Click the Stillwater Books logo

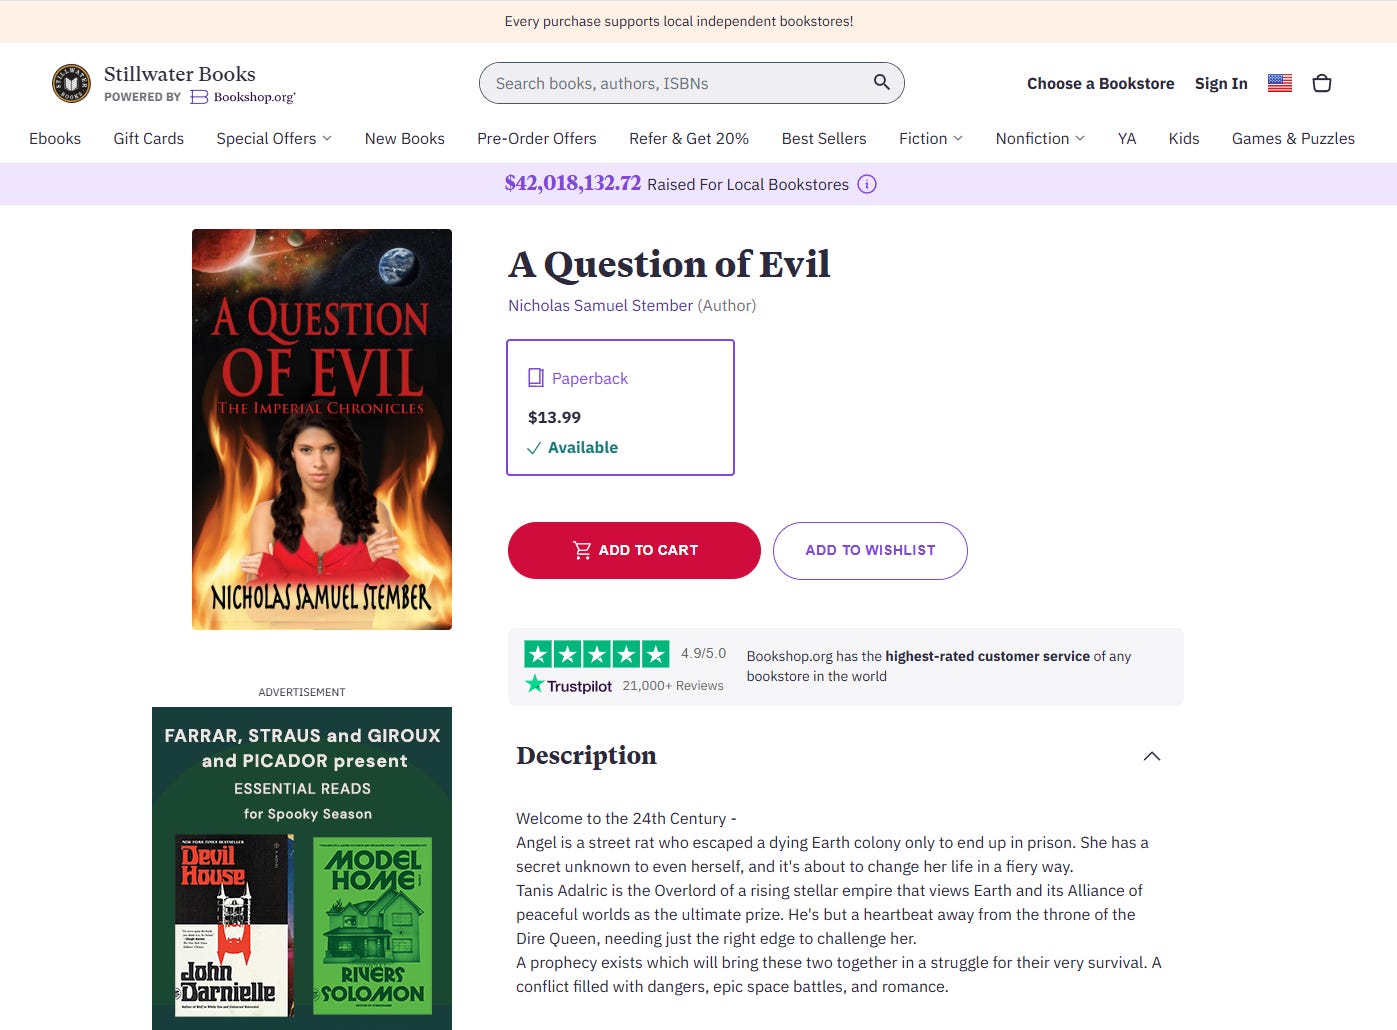coord(71,83)
